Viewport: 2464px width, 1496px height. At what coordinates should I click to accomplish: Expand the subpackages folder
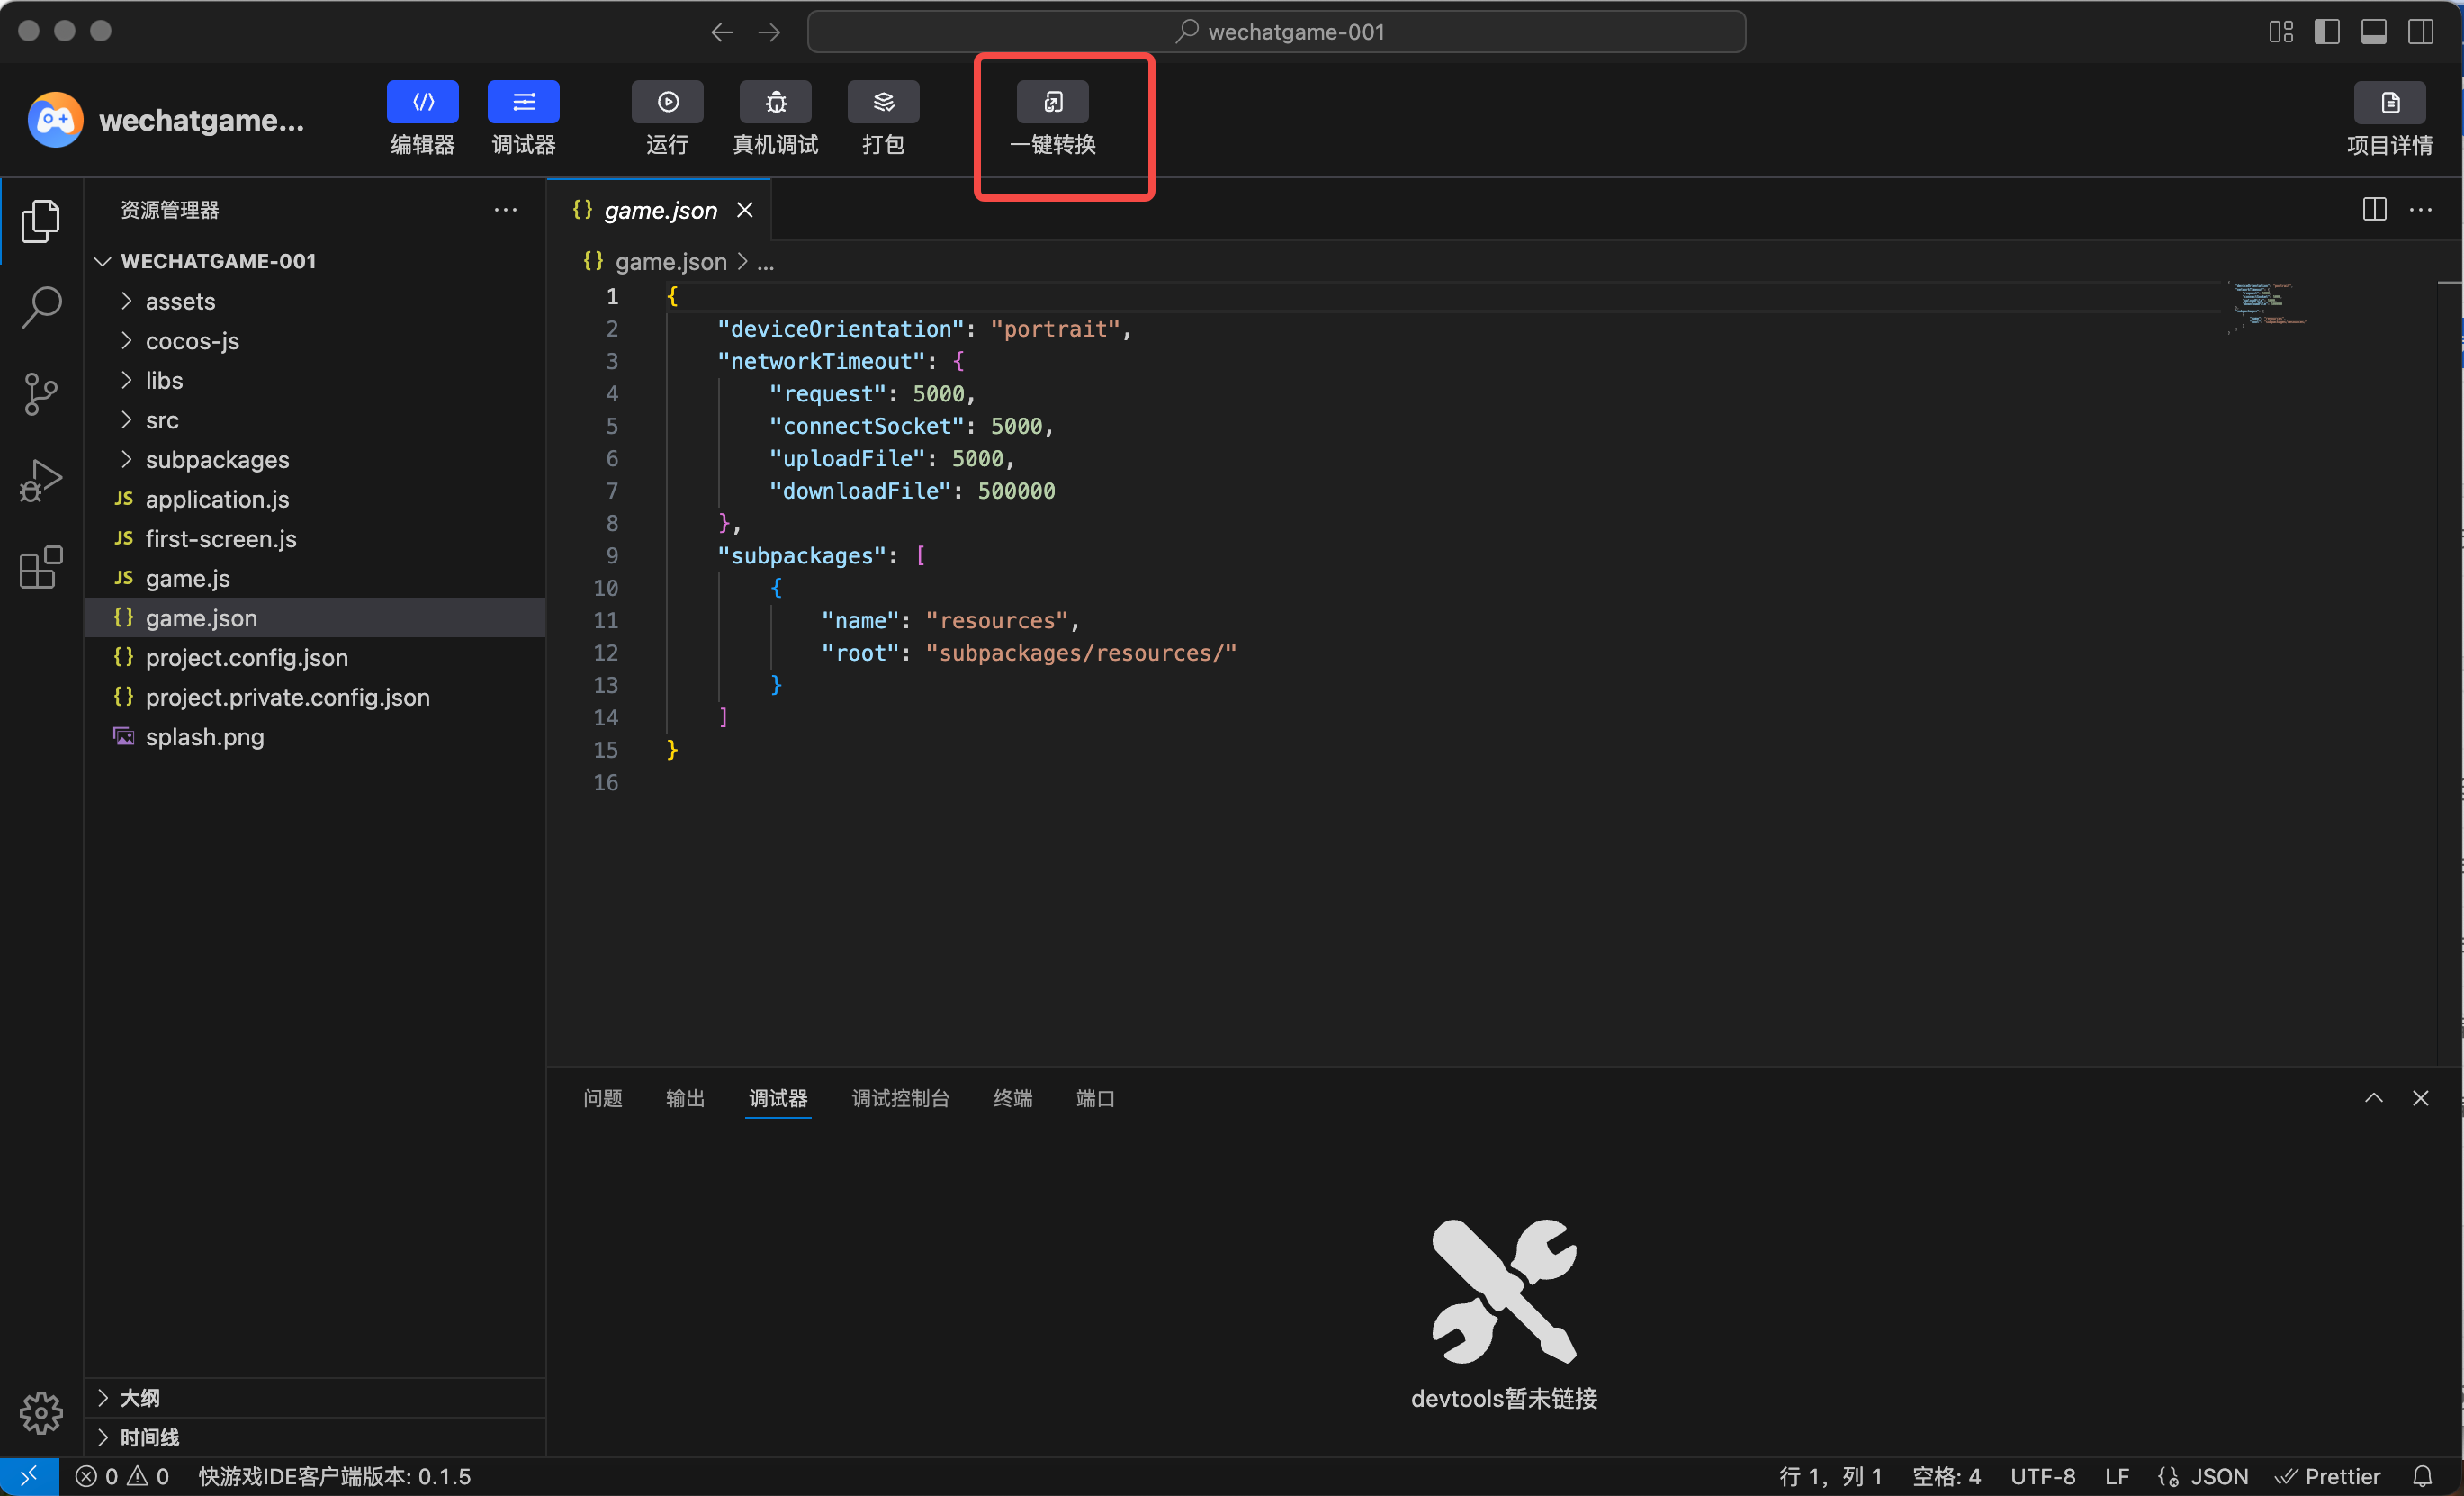pos(217,459)
